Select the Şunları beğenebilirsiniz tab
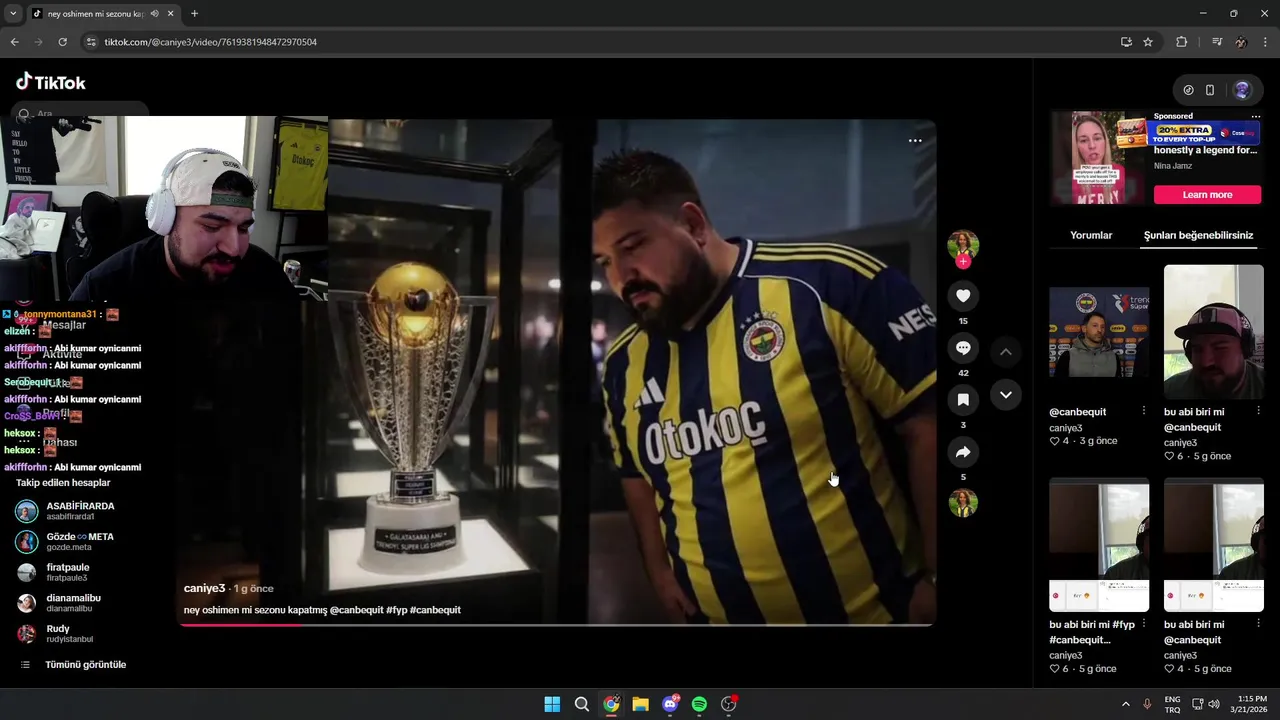This screenshot has height=720, width=1280. [1198, 235]
